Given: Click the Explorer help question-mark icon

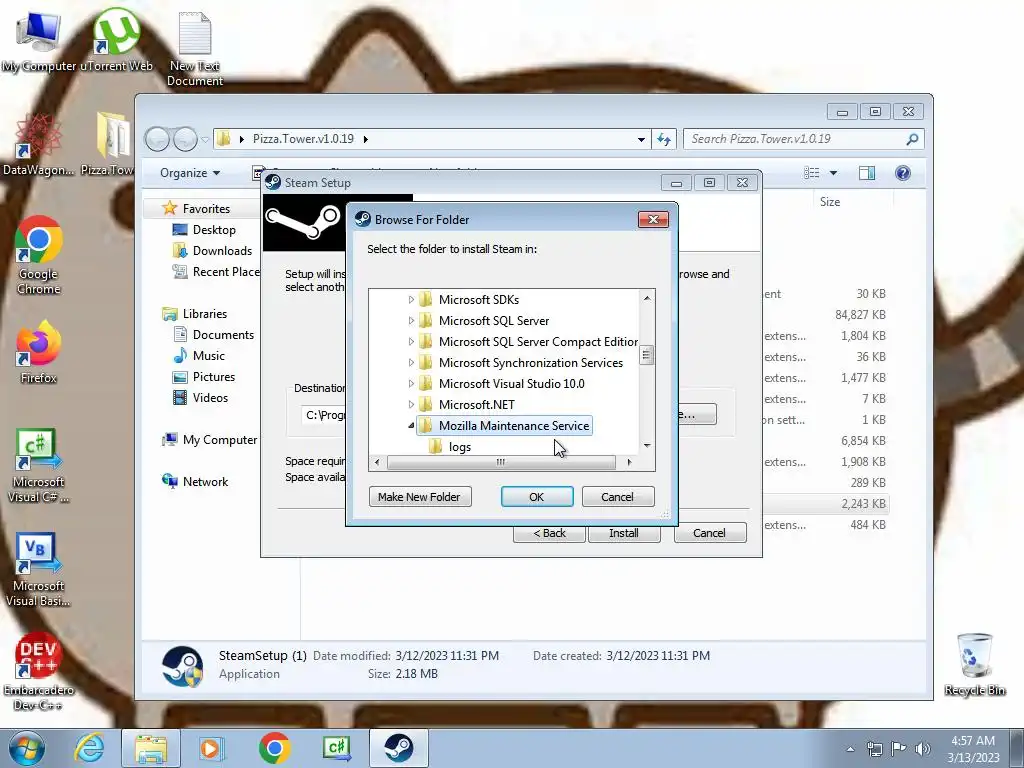Looking at the screenshot, I should click(x=903, y=173).
